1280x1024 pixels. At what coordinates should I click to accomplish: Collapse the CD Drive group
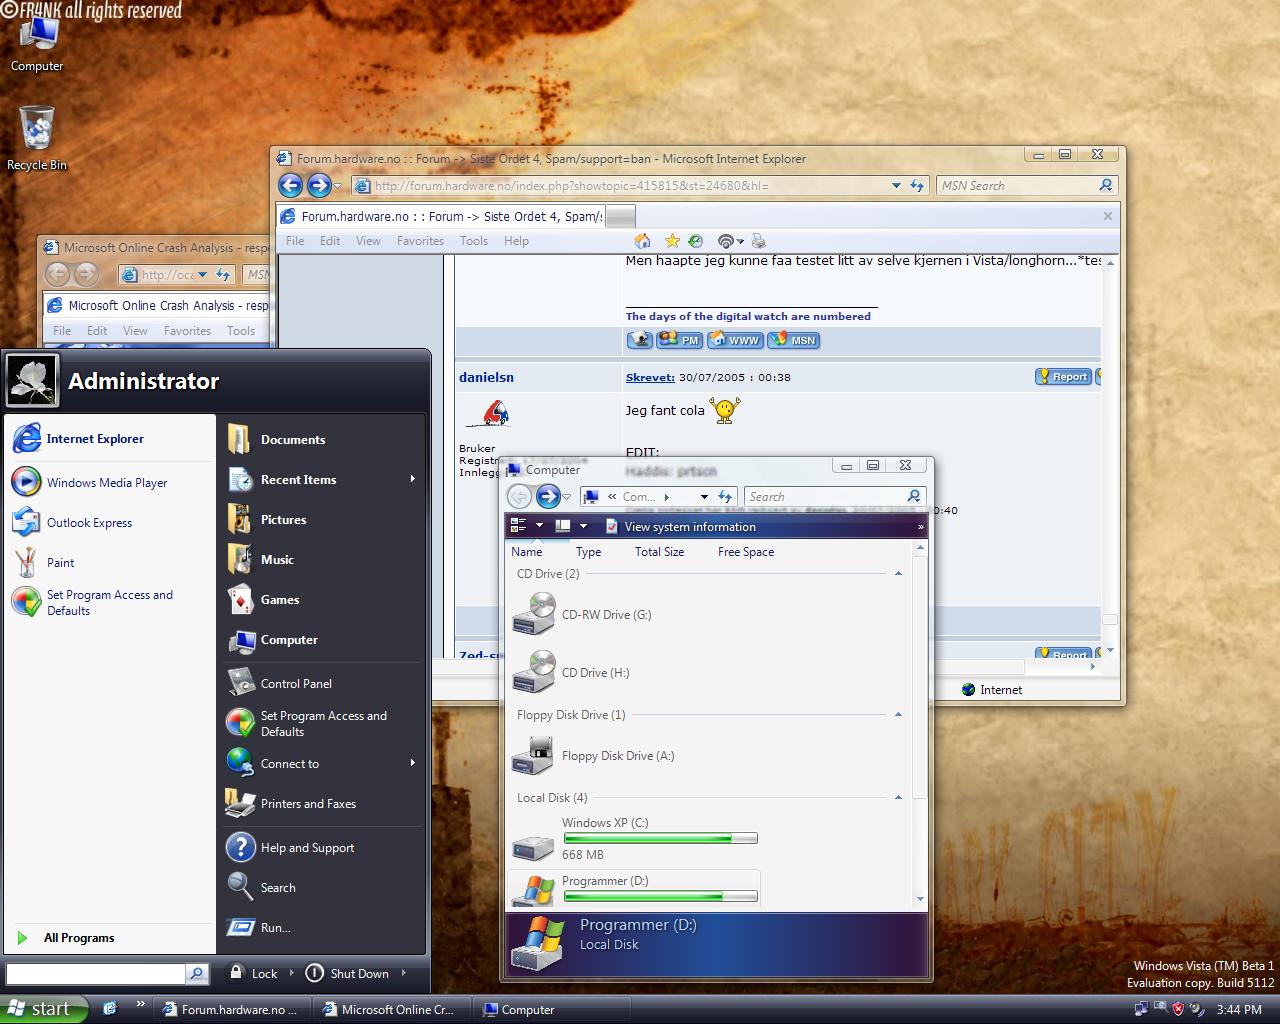coord(898,574)
